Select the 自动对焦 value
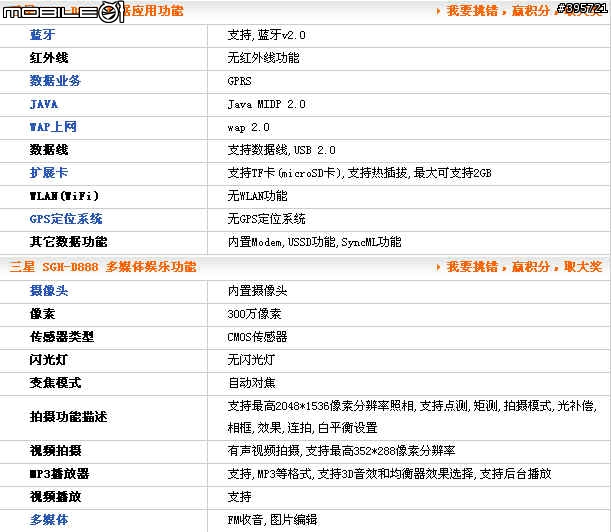611x532 pixels. pyautogui.click(x=251, y=382)
